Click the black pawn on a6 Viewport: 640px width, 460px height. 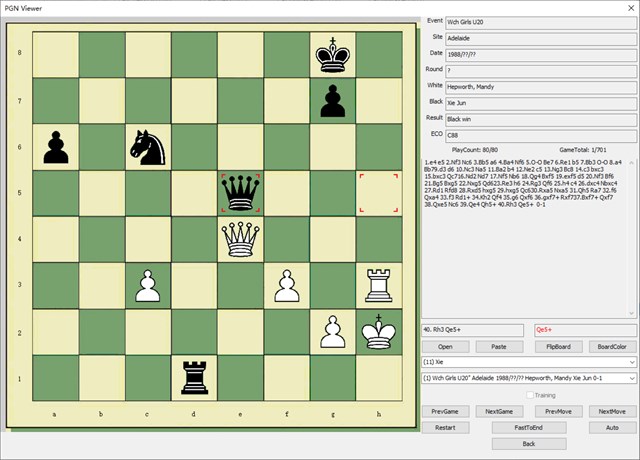[56, 147]
